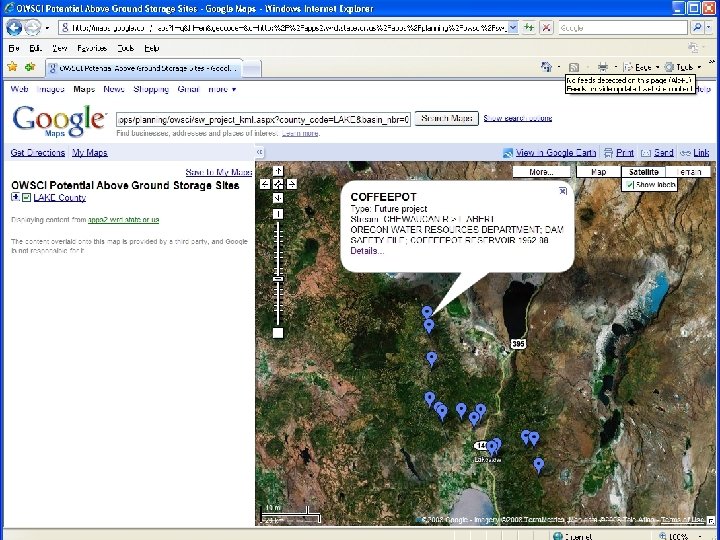Close the COFFEEPOT info balloon

click(x=563, y=191)
